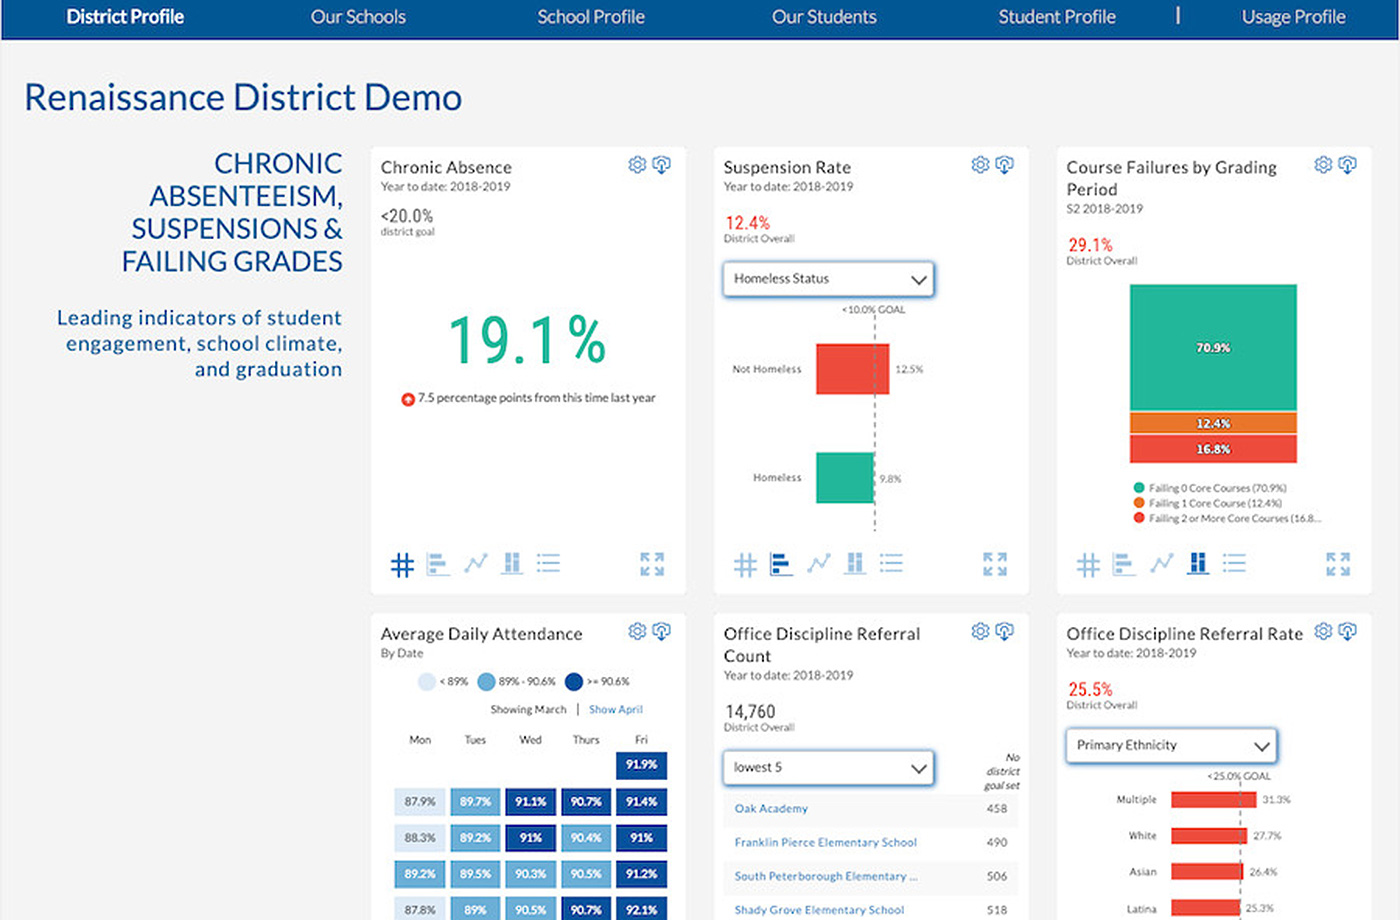Select bar chart view on Suspension Rate card
Viewport: 1400px width, 920px height.
point(781,564)
